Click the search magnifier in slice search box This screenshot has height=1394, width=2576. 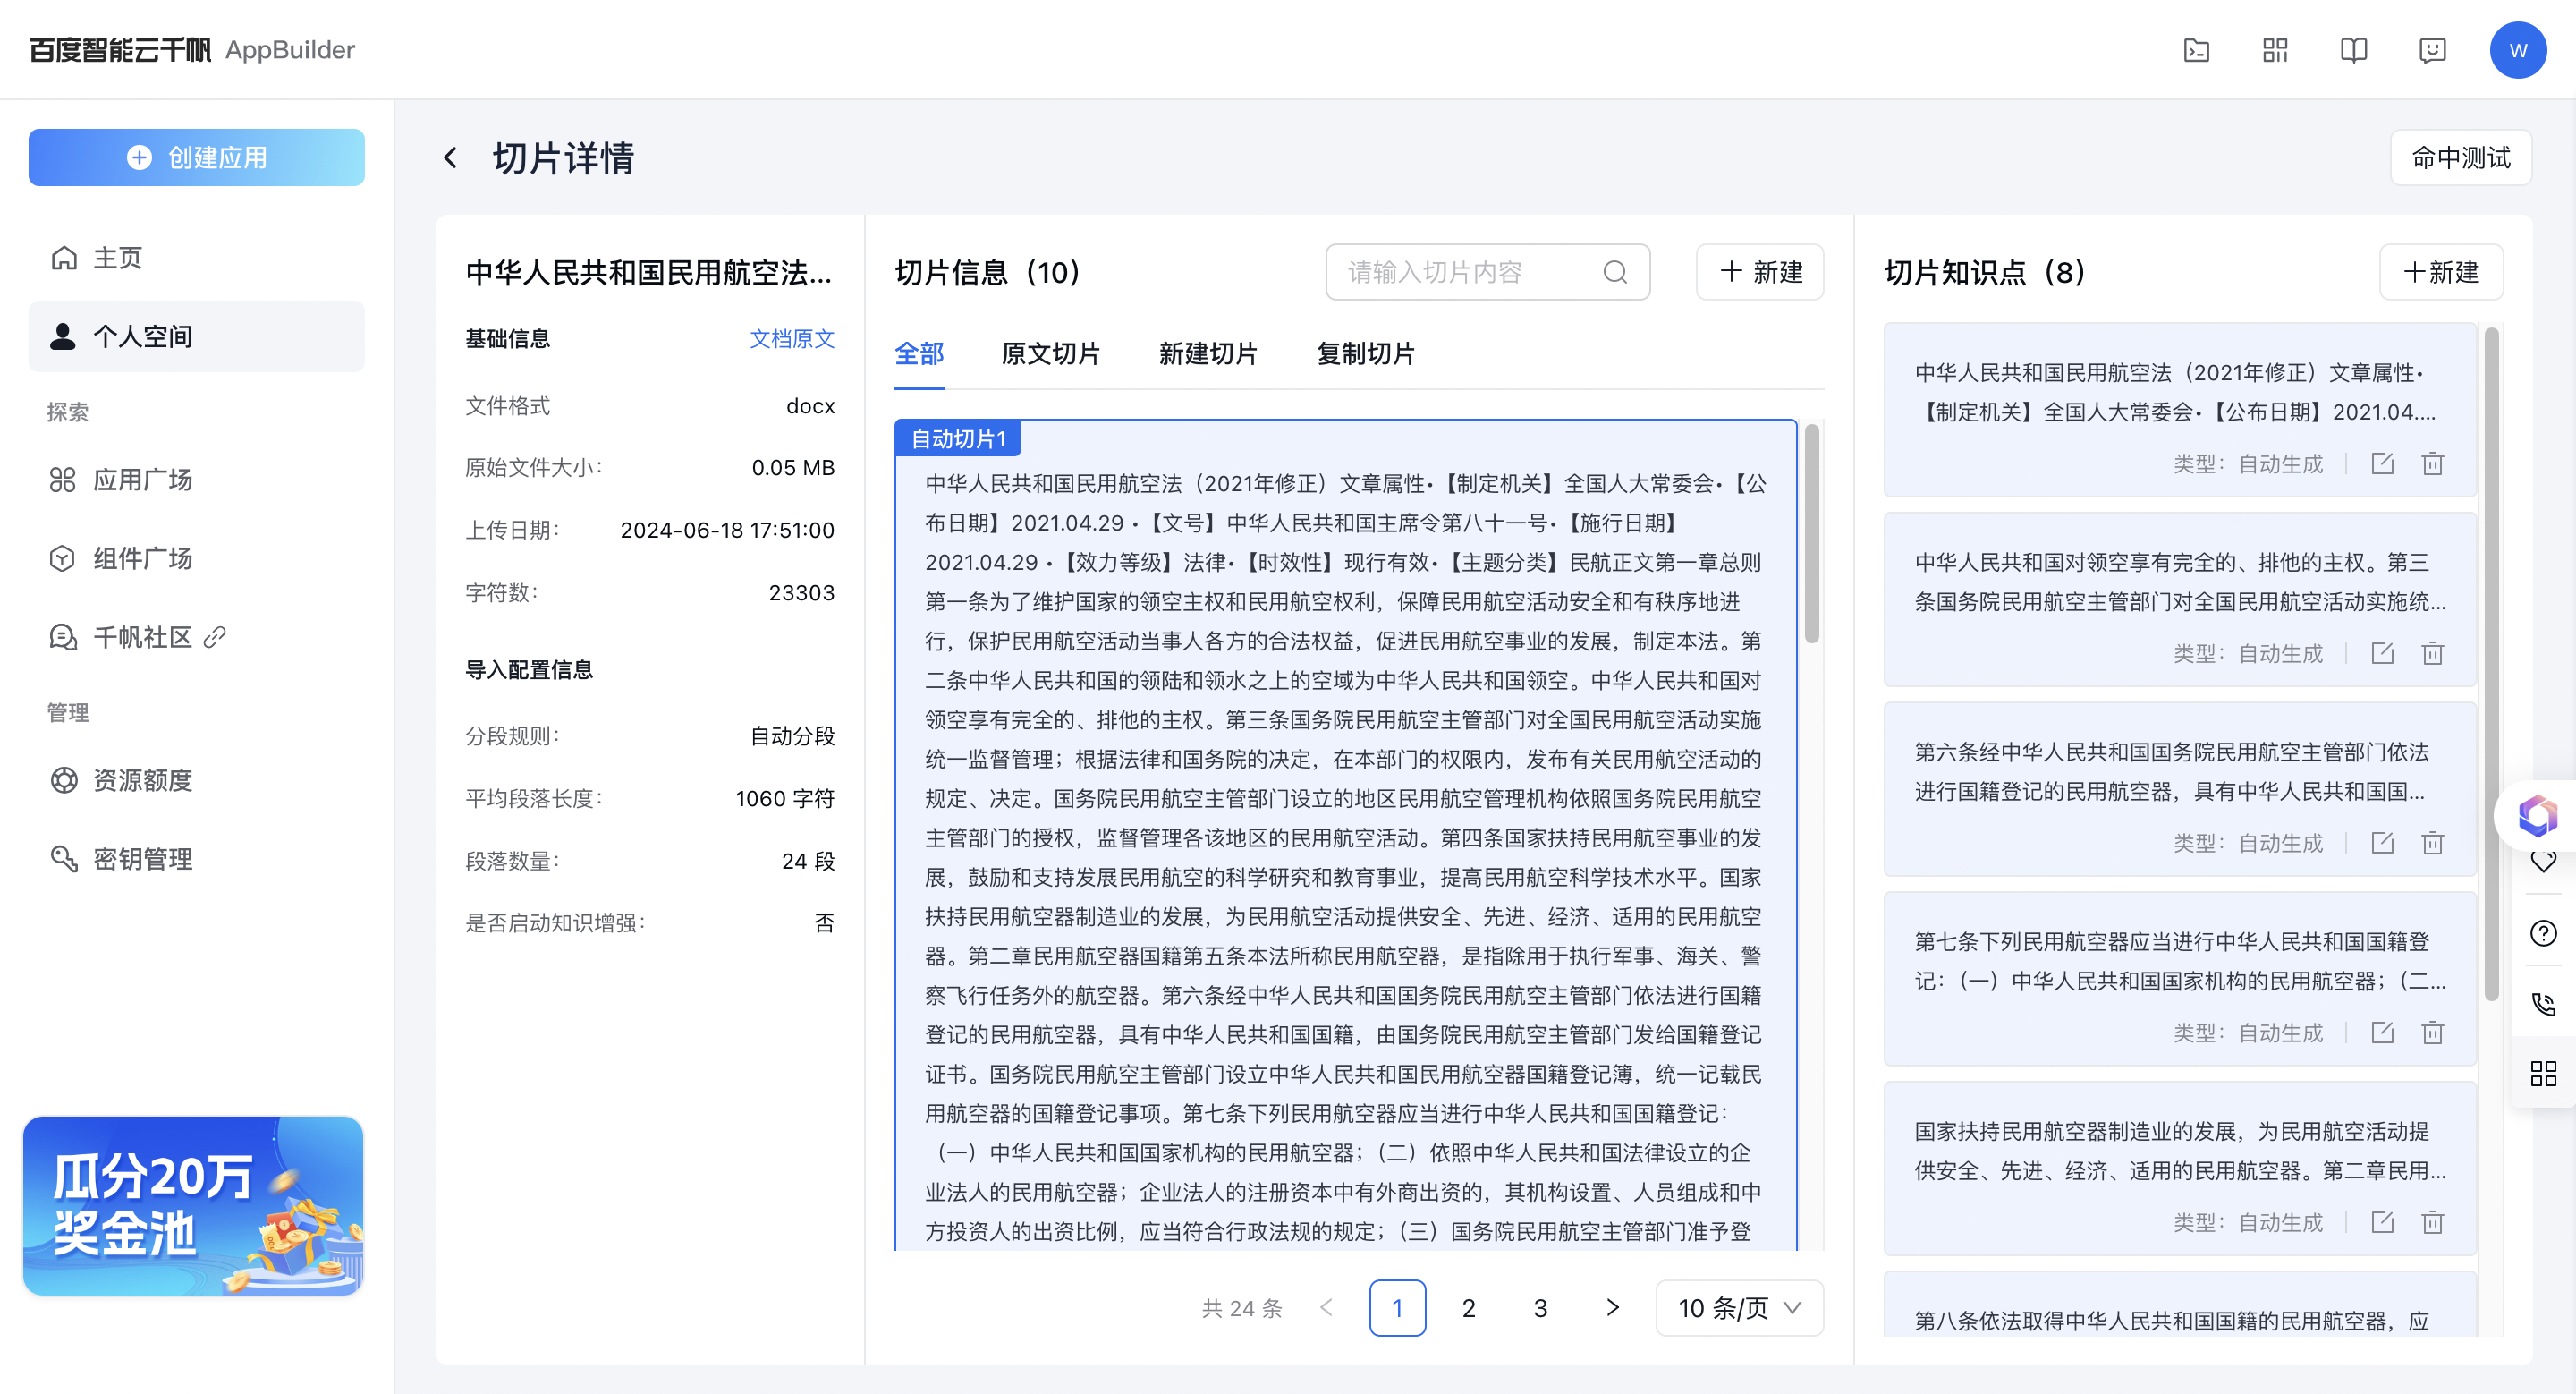pos(1615,272)
